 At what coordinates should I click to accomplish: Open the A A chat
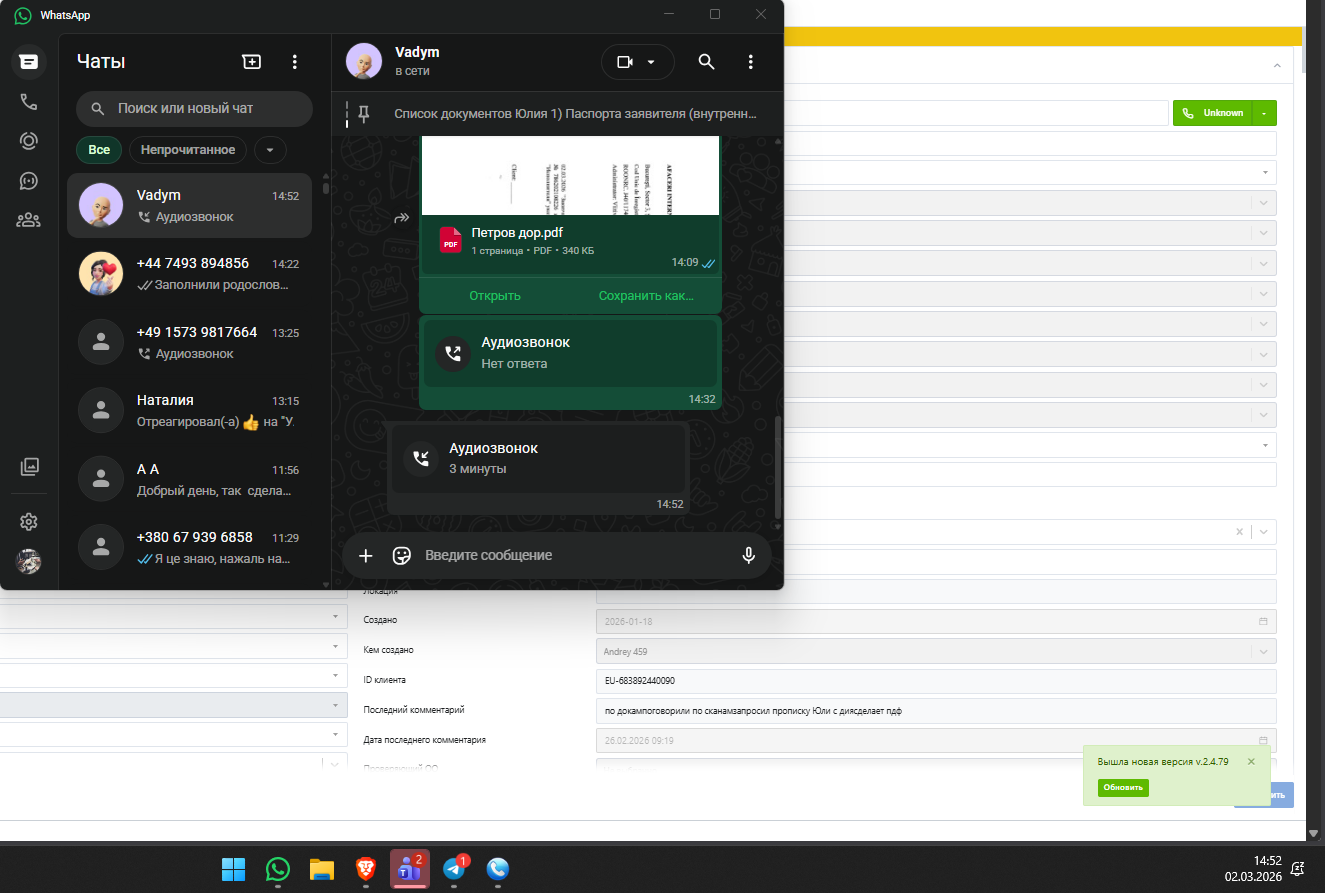click(x=190, y=480)
